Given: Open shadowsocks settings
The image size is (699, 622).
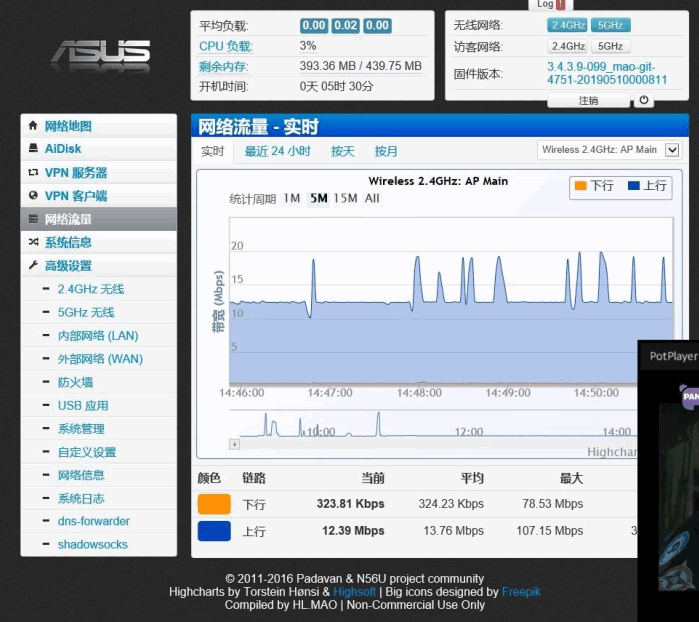Looking at the screenshot, I should coord(99,544).
